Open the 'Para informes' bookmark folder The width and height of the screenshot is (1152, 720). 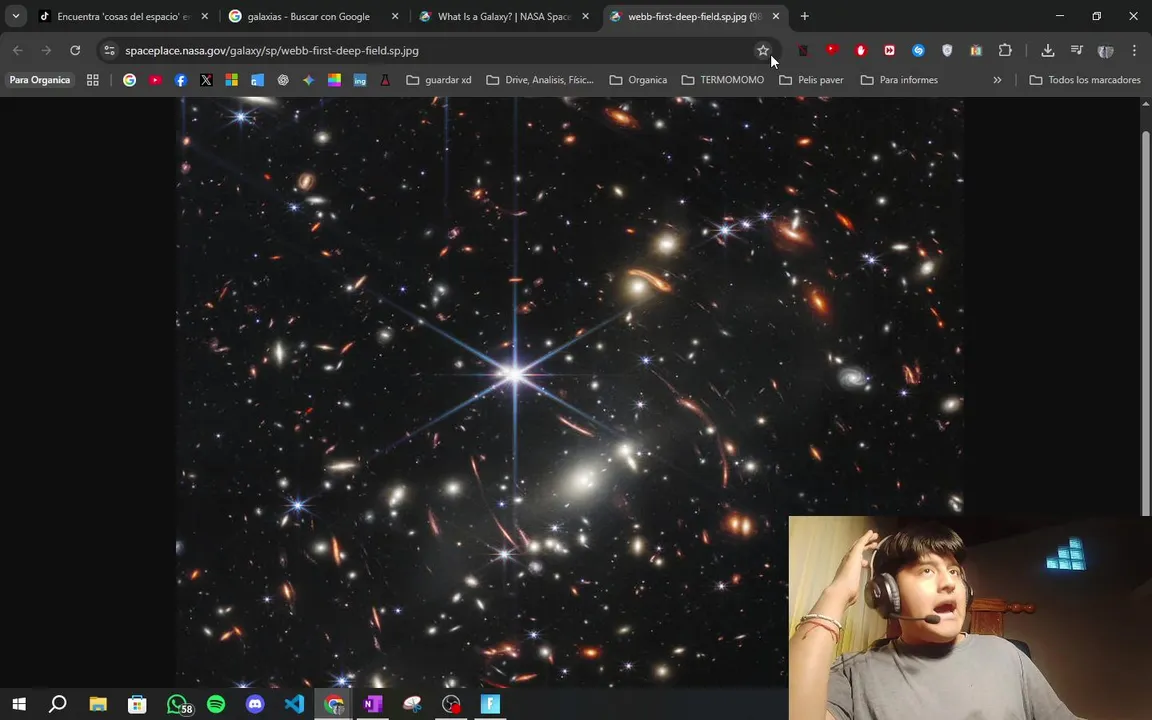[899, 80]
